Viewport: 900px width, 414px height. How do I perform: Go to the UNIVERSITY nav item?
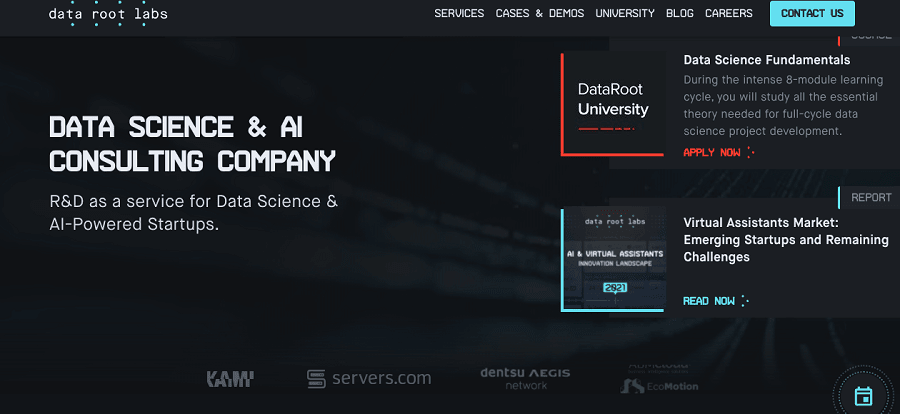coord(624,13)
